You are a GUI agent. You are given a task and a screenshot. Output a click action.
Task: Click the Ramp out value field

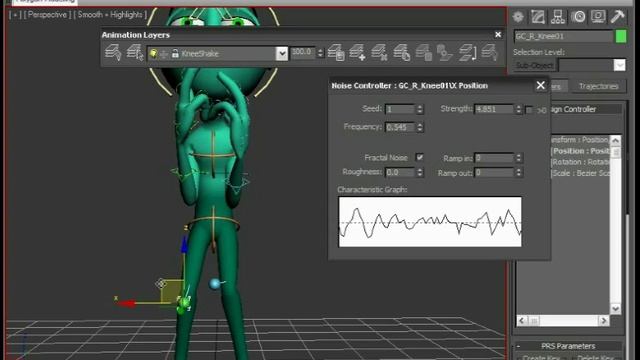[494, 173]
